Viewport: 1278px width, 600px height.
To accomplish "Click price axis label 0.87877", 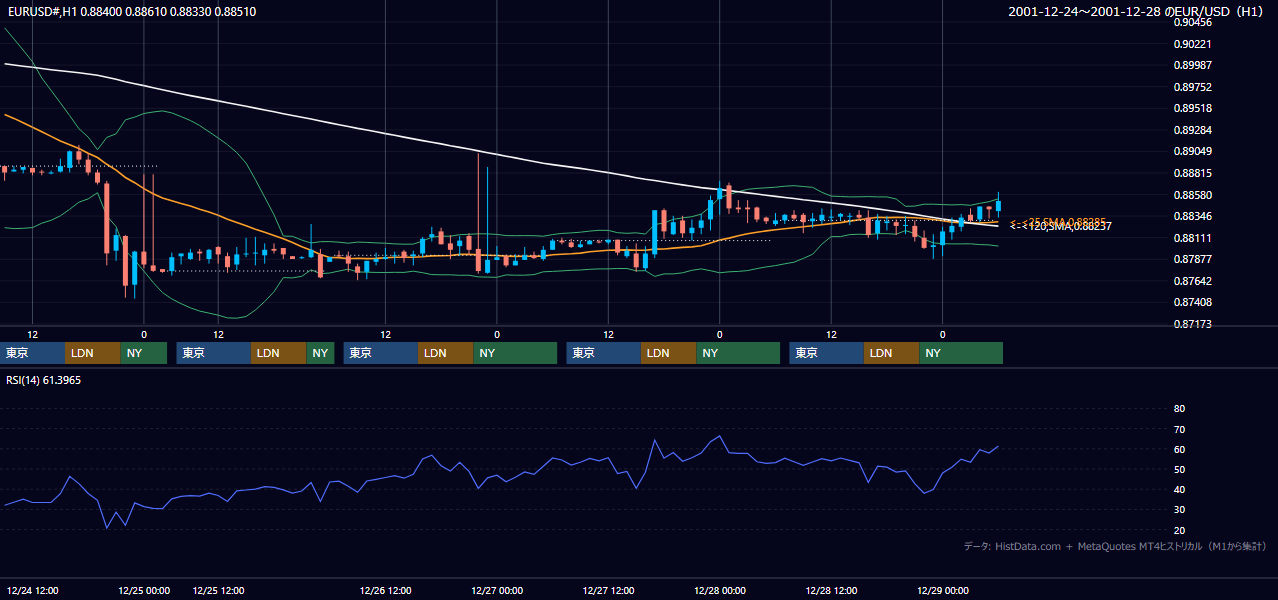I will click(x=1193, y=259).
